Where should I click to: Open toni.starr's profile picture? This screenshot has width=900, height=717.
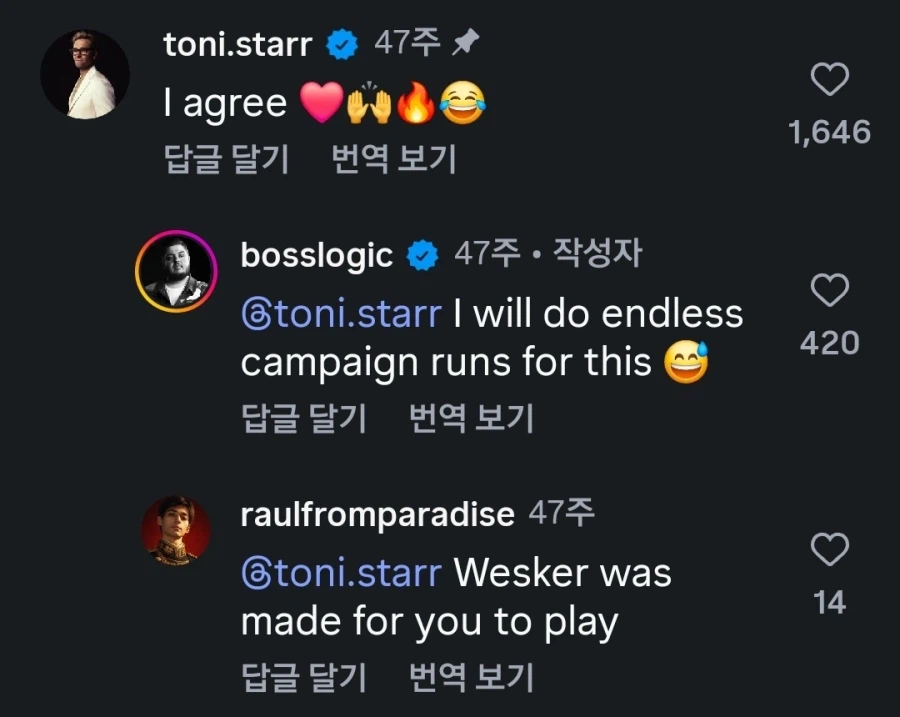[84, 74]
